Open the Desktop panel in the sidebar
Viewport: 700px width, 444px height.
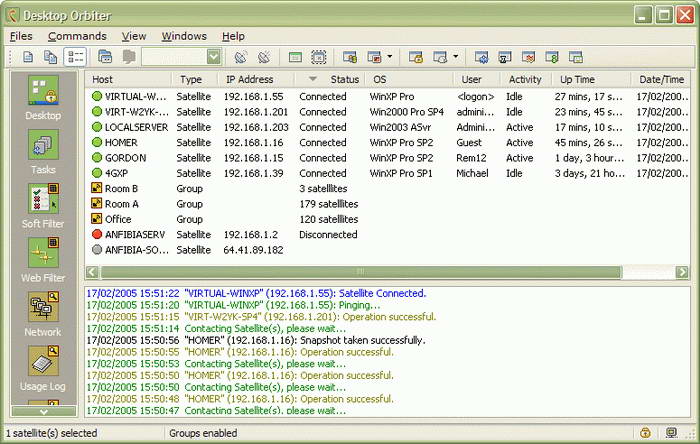point(43,98)
